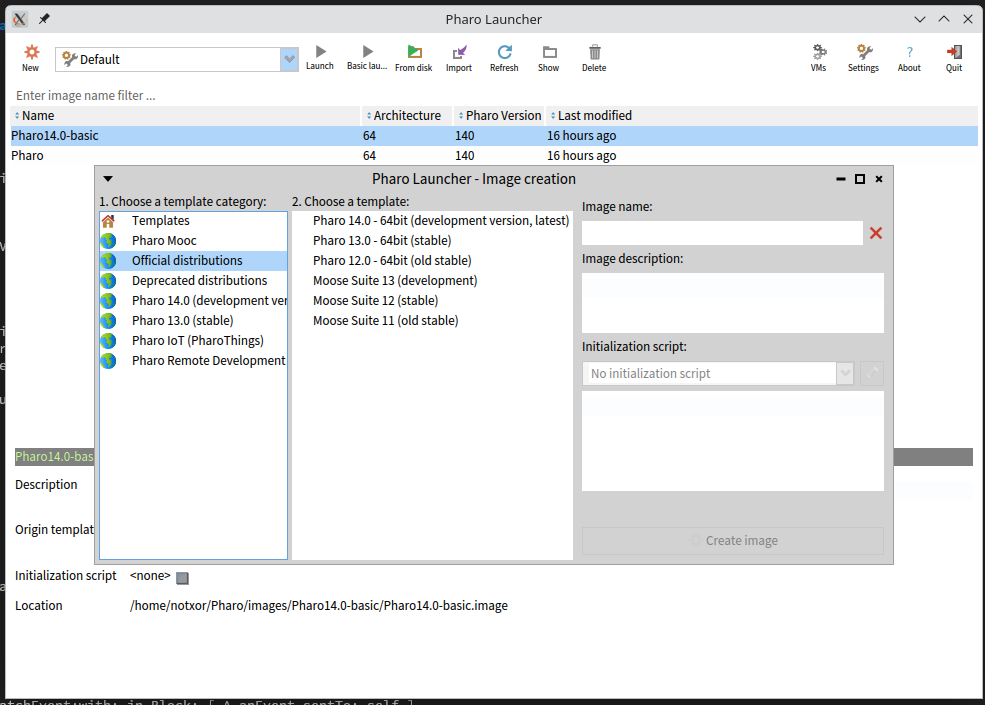Open the Image creation window menu triangle

(108, 180)
